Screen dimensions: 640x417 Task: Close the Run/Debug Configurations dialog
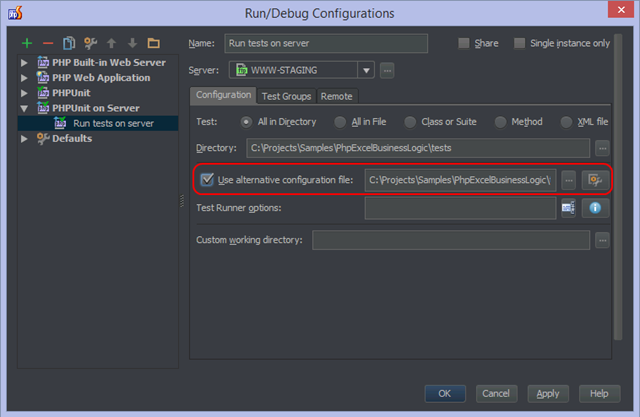(x=621, y=9)
